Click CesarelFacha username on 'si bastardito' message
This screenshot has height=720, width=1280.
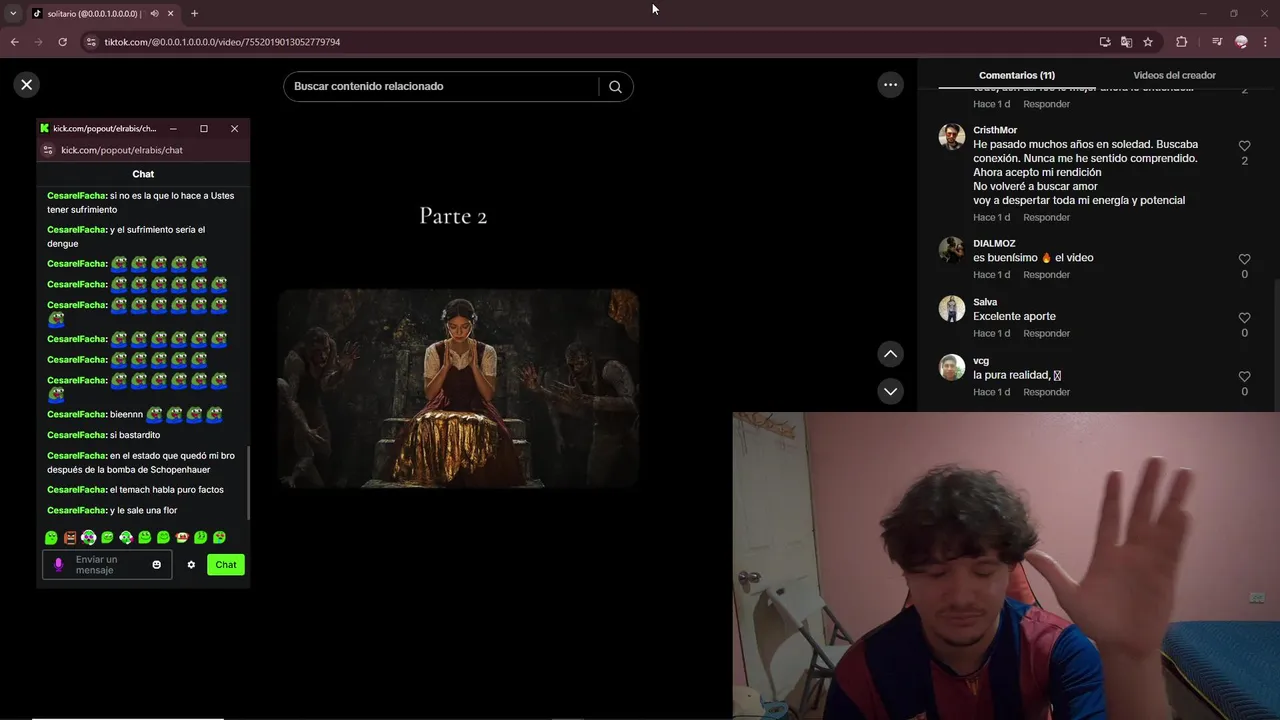tap(77, 435)
